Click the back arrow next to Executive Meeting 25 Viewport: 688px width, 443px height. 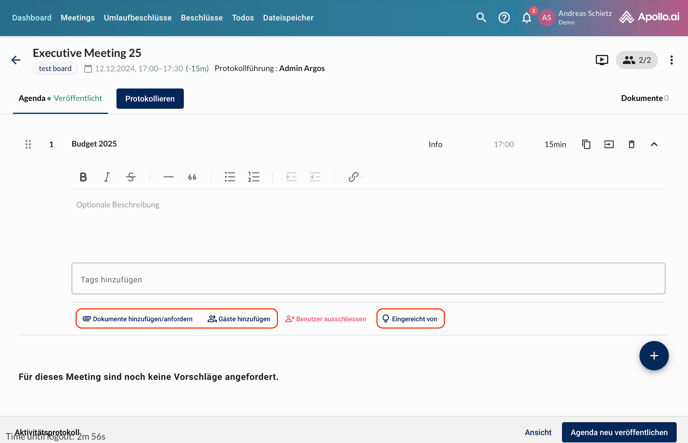[x=16, y=60]
